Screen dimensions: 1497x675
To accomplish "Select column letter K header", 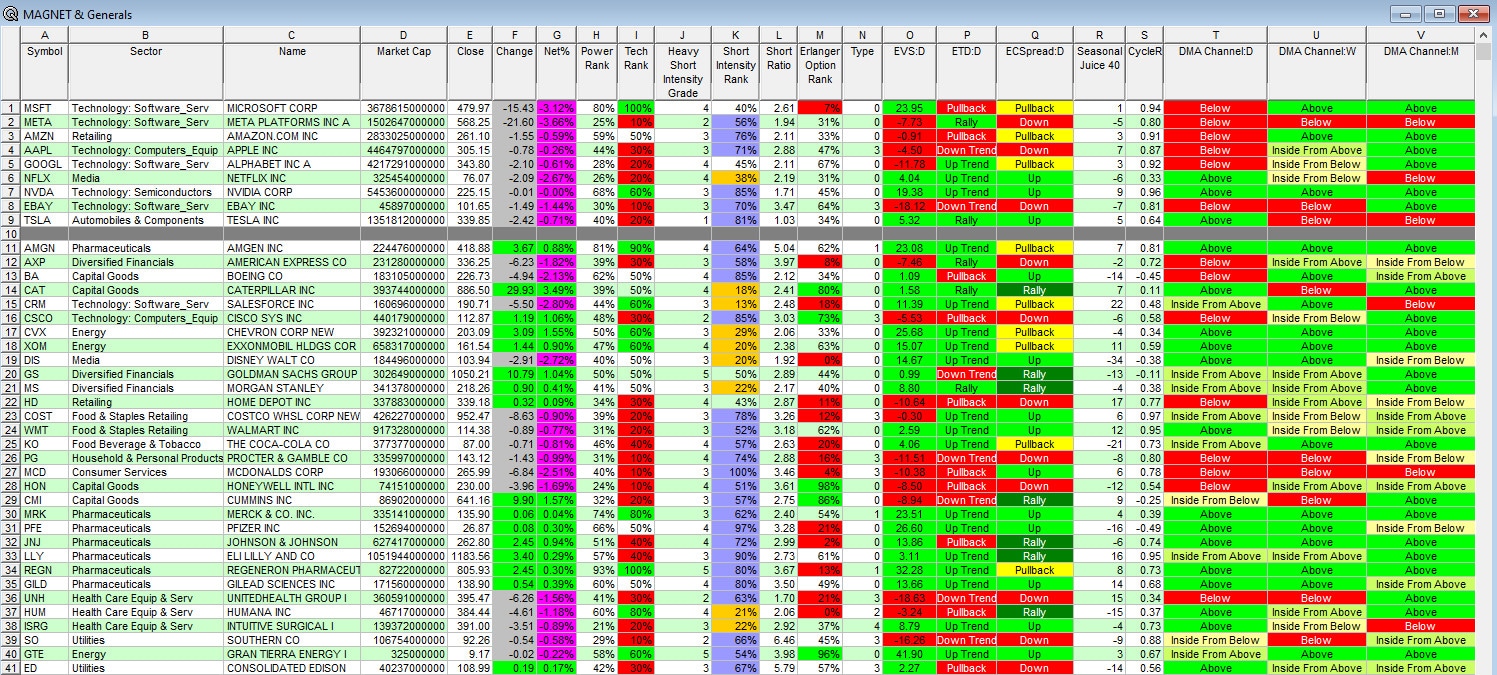I will coord(735,35).
